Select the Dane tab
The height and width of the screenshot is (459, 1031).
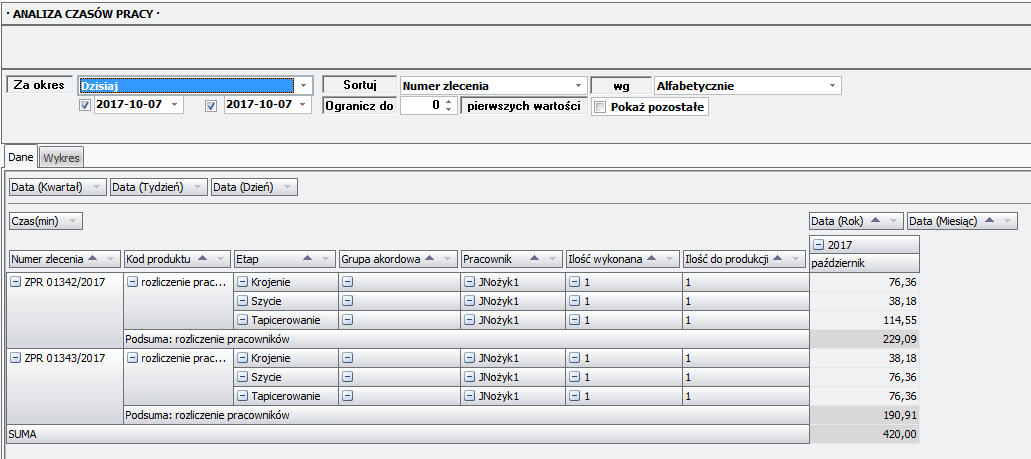[x=21, y=158]
